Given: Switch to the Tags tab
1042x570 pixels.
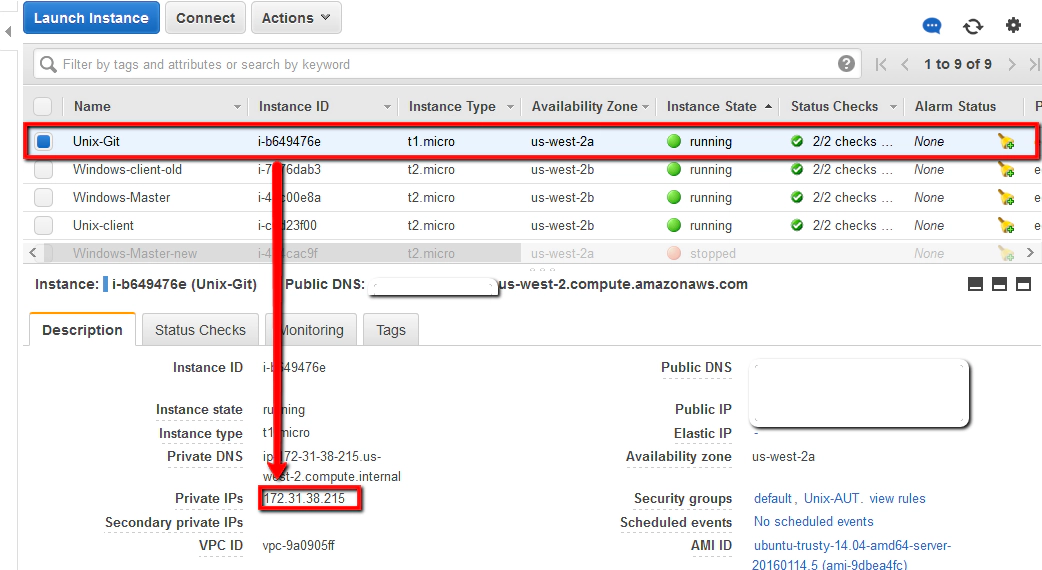Looking at the screenshot, I should [391, 330].
